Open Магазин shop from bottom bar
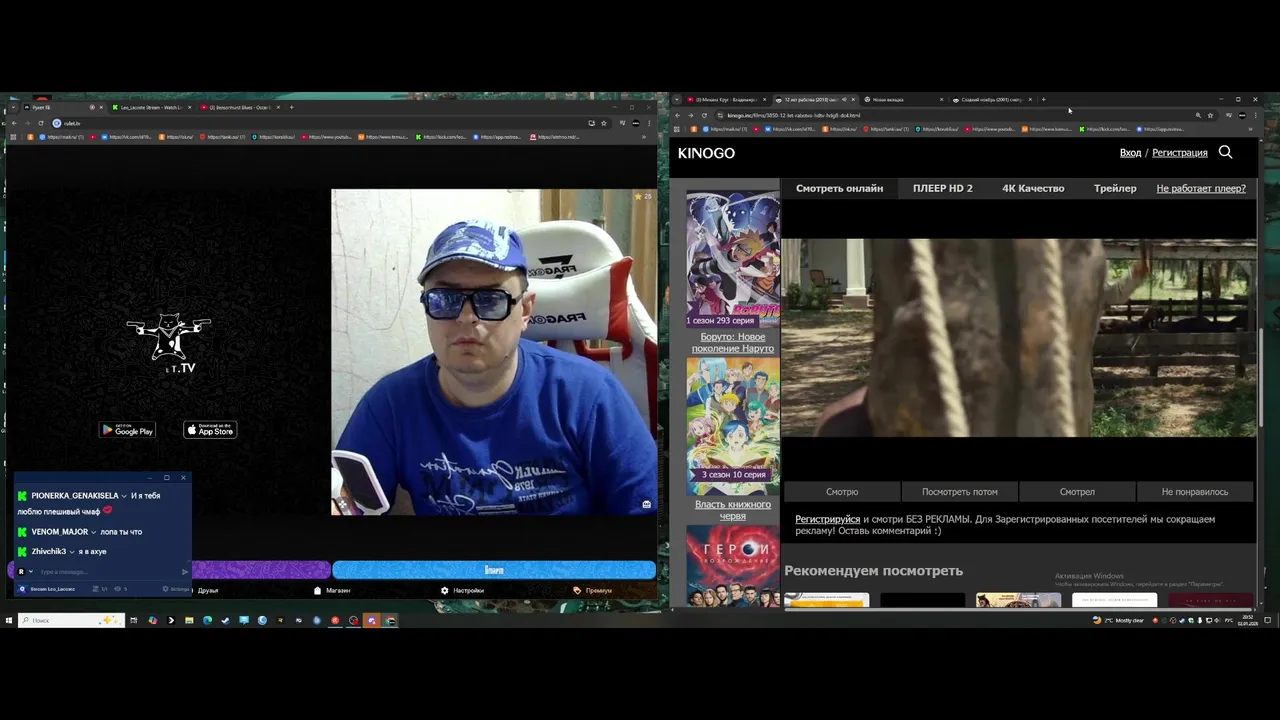This screenshot has height=720, width=1280. [333, 590]
